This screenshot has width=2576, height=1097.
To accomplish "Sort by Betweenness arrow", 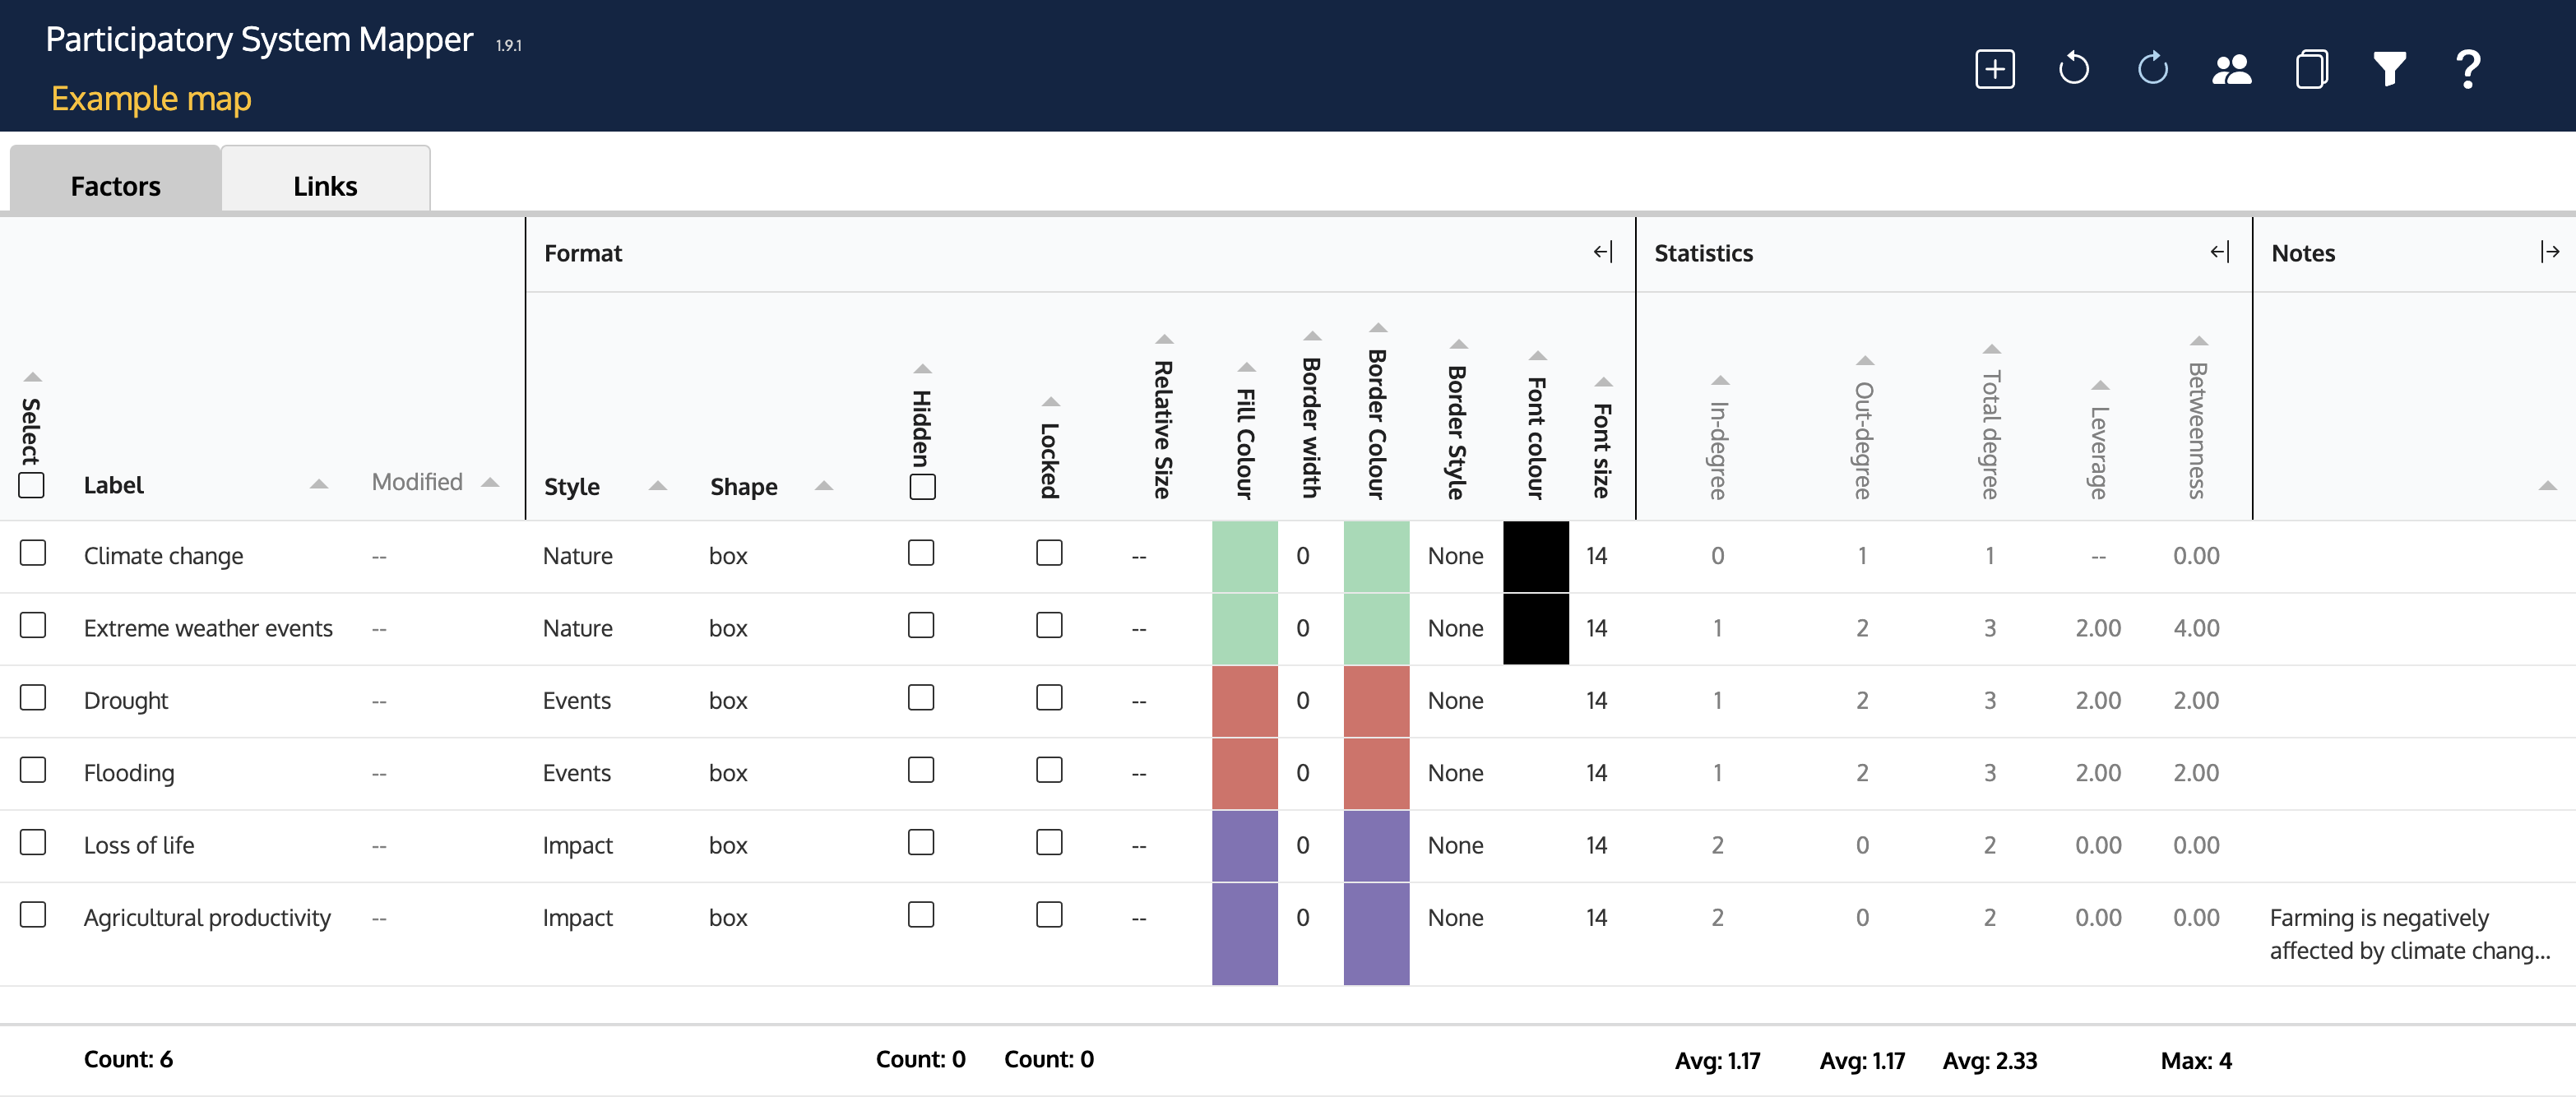I will click(x=2198, y=341).
